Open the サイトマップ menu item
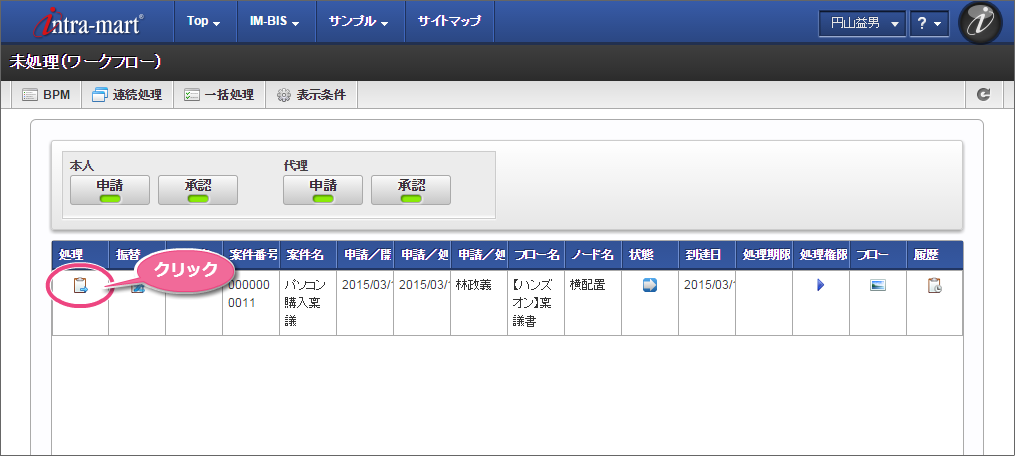 (449, 21)
